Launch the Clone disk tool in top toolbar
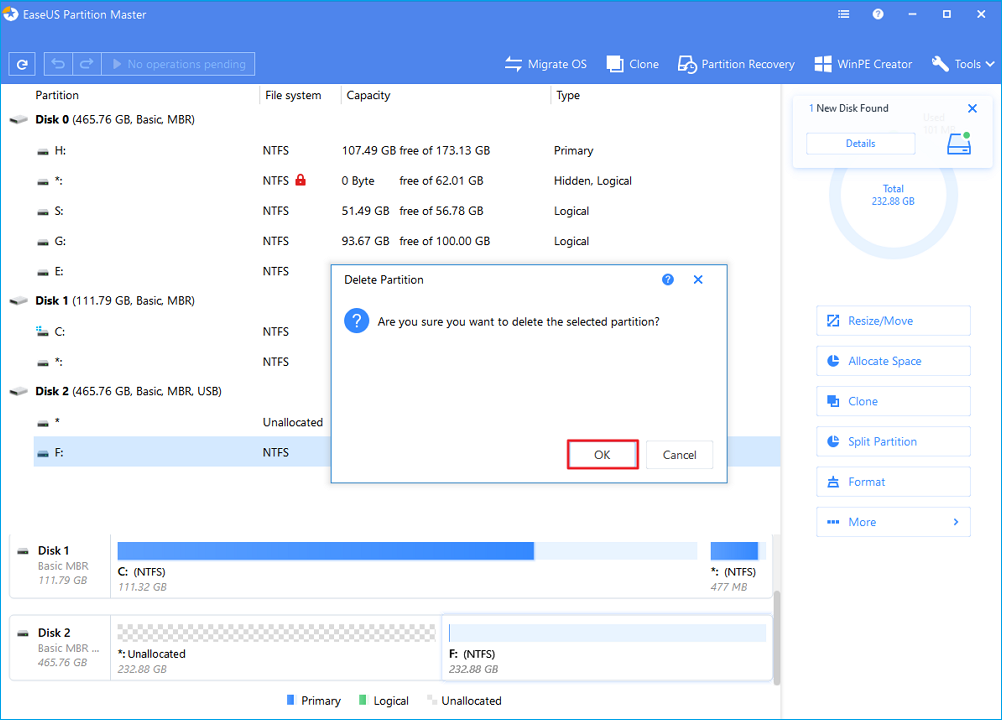The width and height of the screenshot is (1002, 720). [x=632, y=64]
